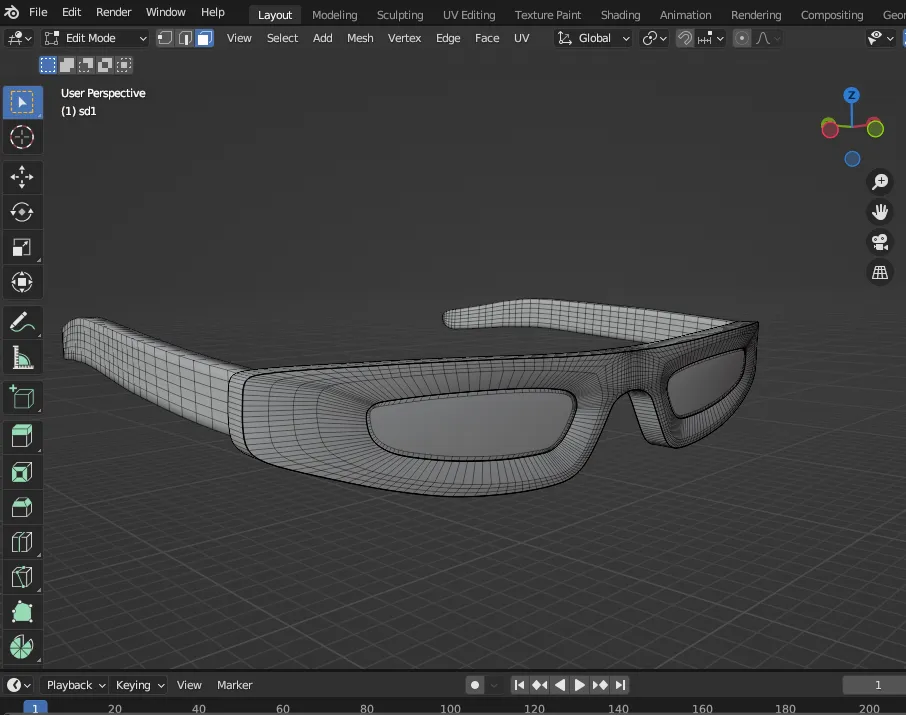Expand the Playback dropdown
The image size is (906, 715).
click(76, 685)
